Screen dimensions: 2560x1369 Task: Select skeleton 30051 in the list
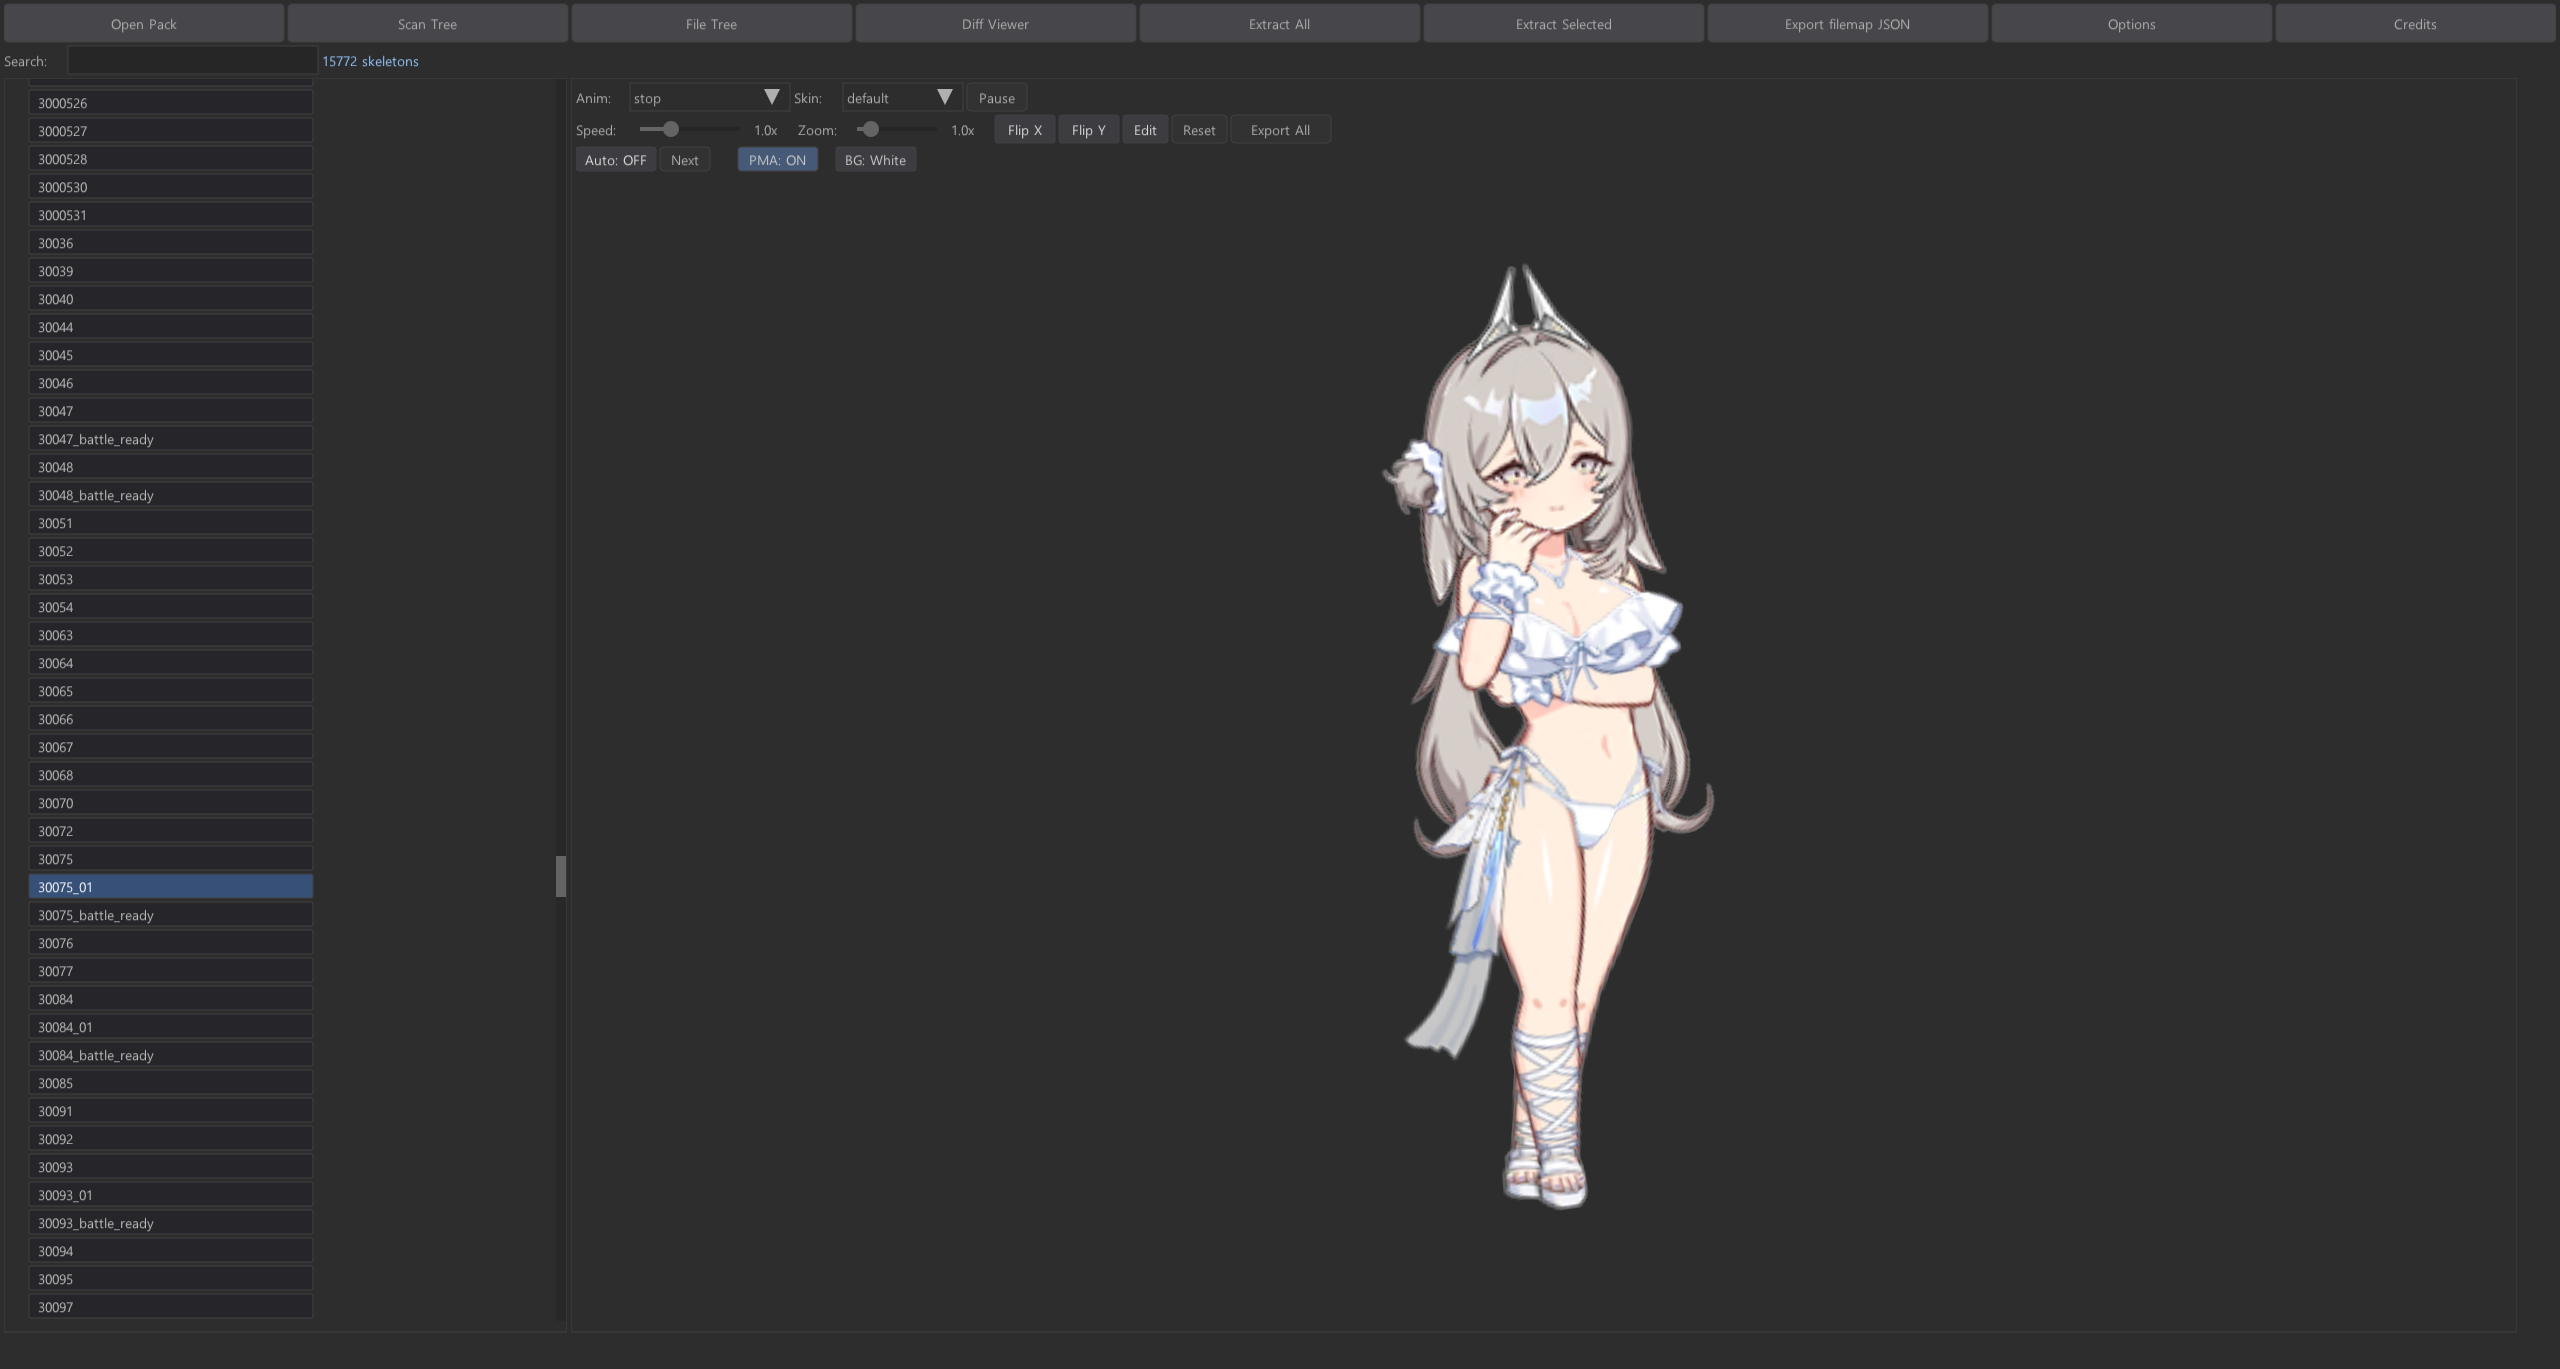pyautogui.click(x=171, y=523)
